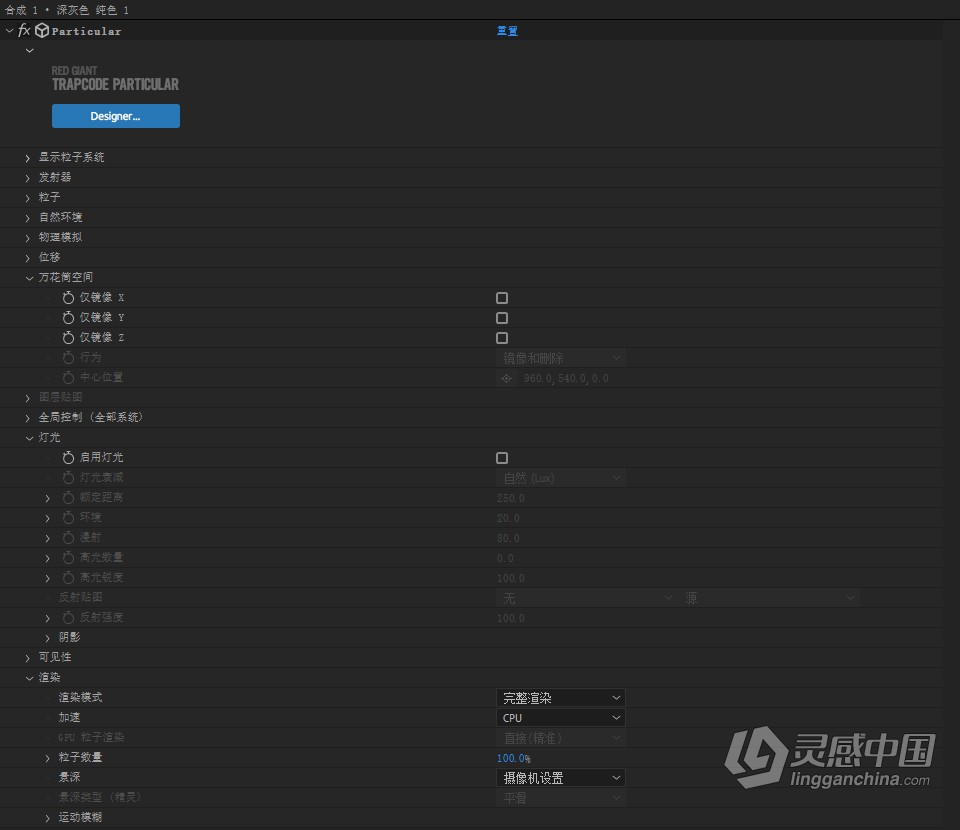The width and height of the screenshot is (960, 830).
Task: Expand the 阴影 subsection
Action: pyautogui.click(x=48, y=638)
